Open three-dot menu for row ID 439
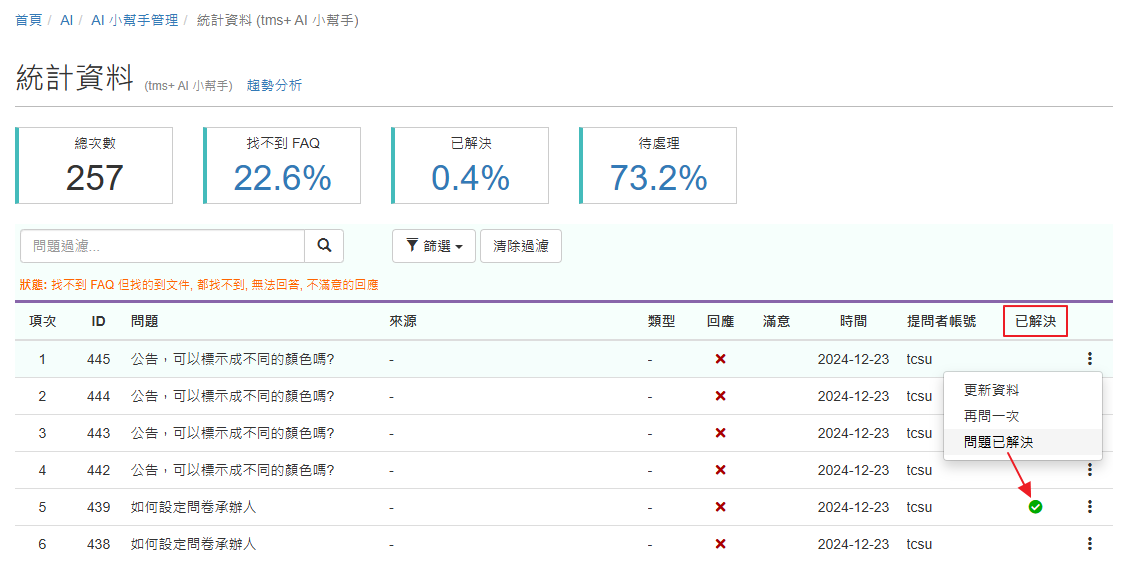 tap(1089, 507)
